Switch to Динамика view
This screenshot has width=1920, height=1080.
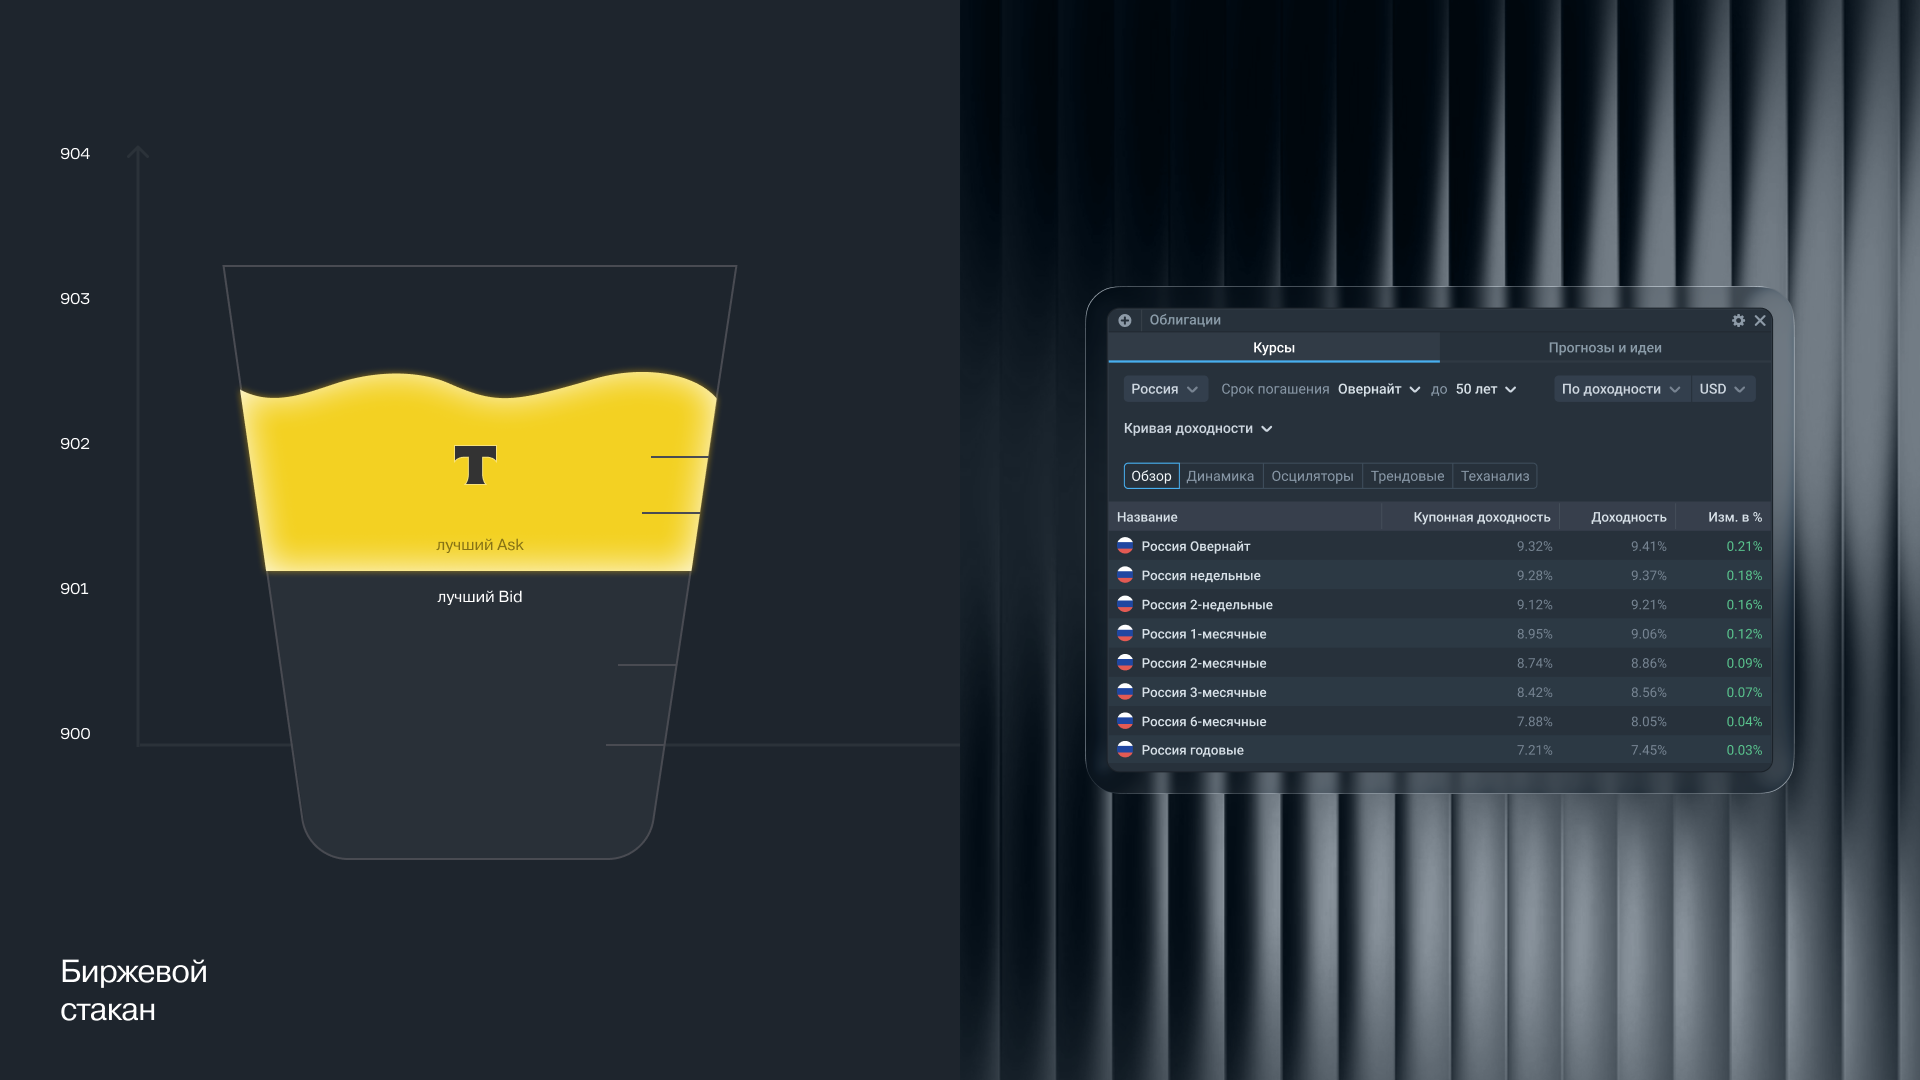pyautogui.click(x=1220, y=476)
